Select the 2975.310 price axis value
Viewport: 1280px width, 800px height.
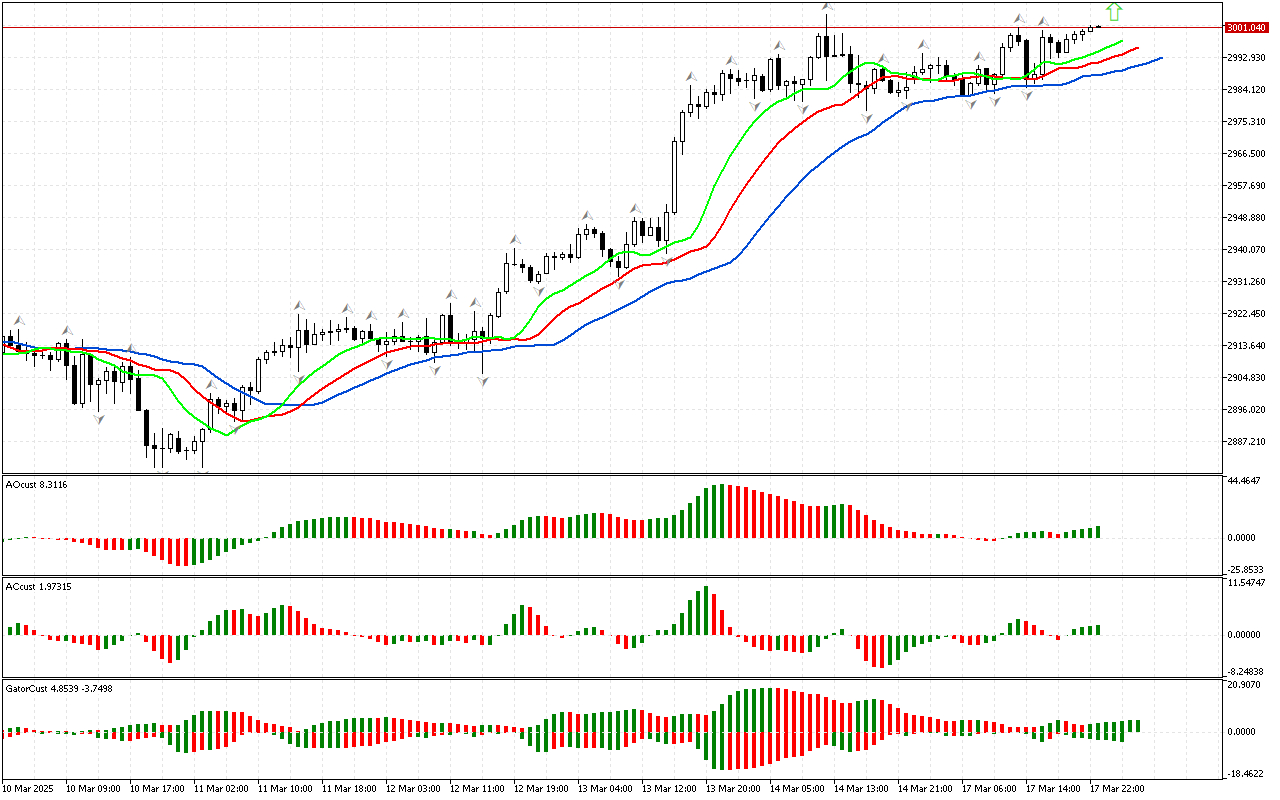[1246, 122]
